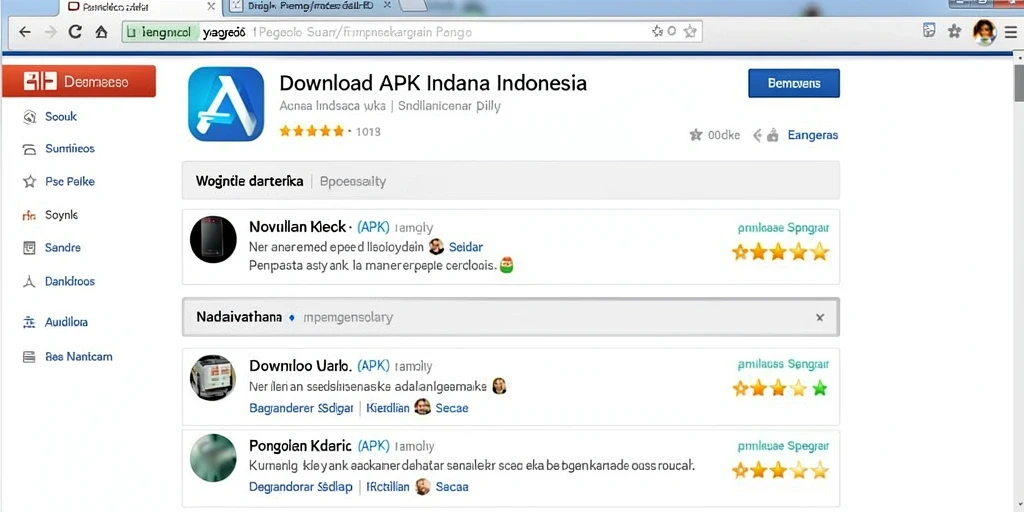Screen dimensions: 1024x512
Task: Click the blue app logo icon
Action: pos(226,104)
